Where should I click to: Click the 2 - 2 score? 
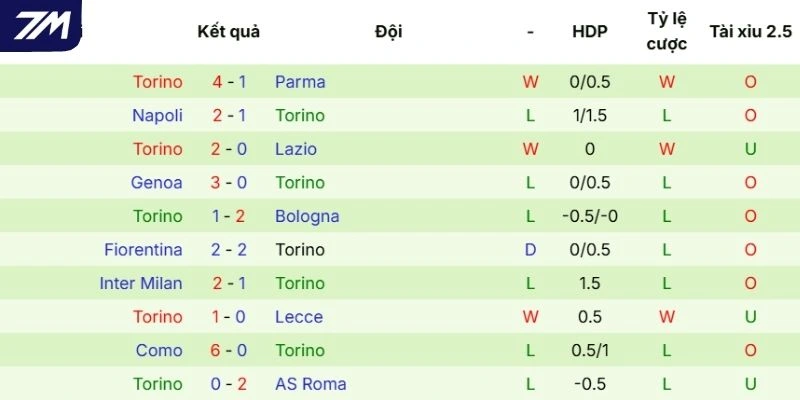pos(229,250)
